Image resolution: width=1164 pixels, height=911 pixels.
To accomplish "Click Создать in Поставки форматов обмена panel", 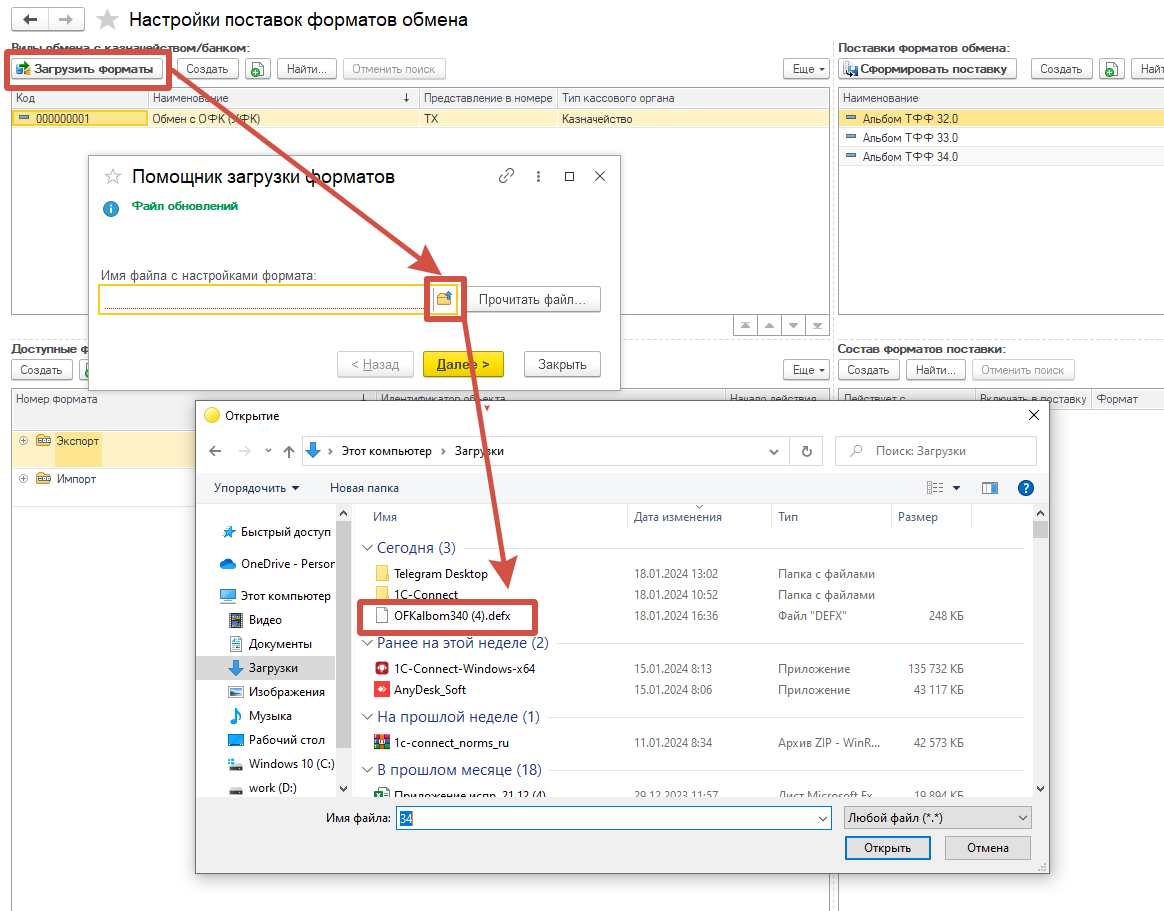I will 1061,69.
